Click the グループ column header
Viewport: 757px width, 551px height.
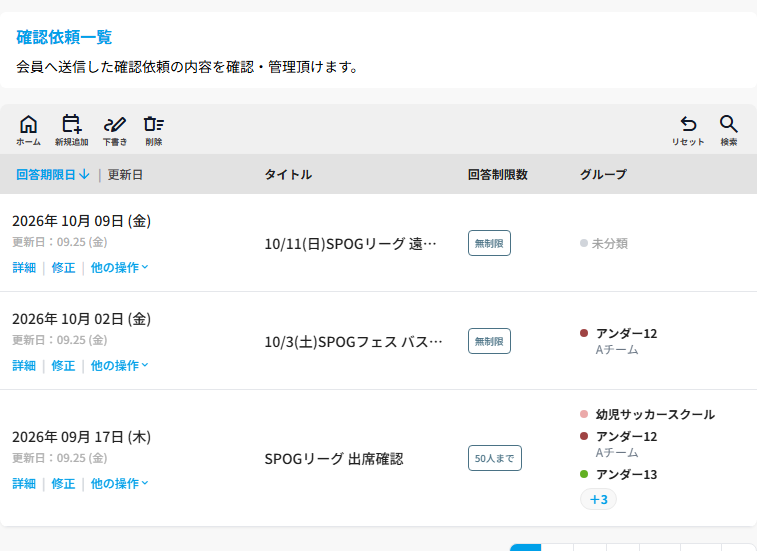tap(603, 174)
